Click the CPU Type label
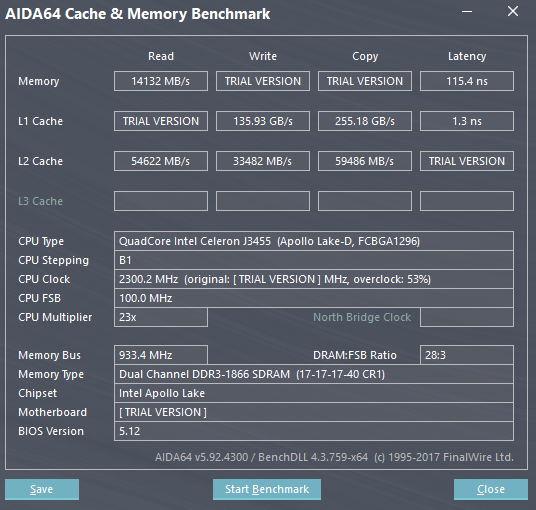The height and width of the screenshot is (510, 536). (41, 241)
